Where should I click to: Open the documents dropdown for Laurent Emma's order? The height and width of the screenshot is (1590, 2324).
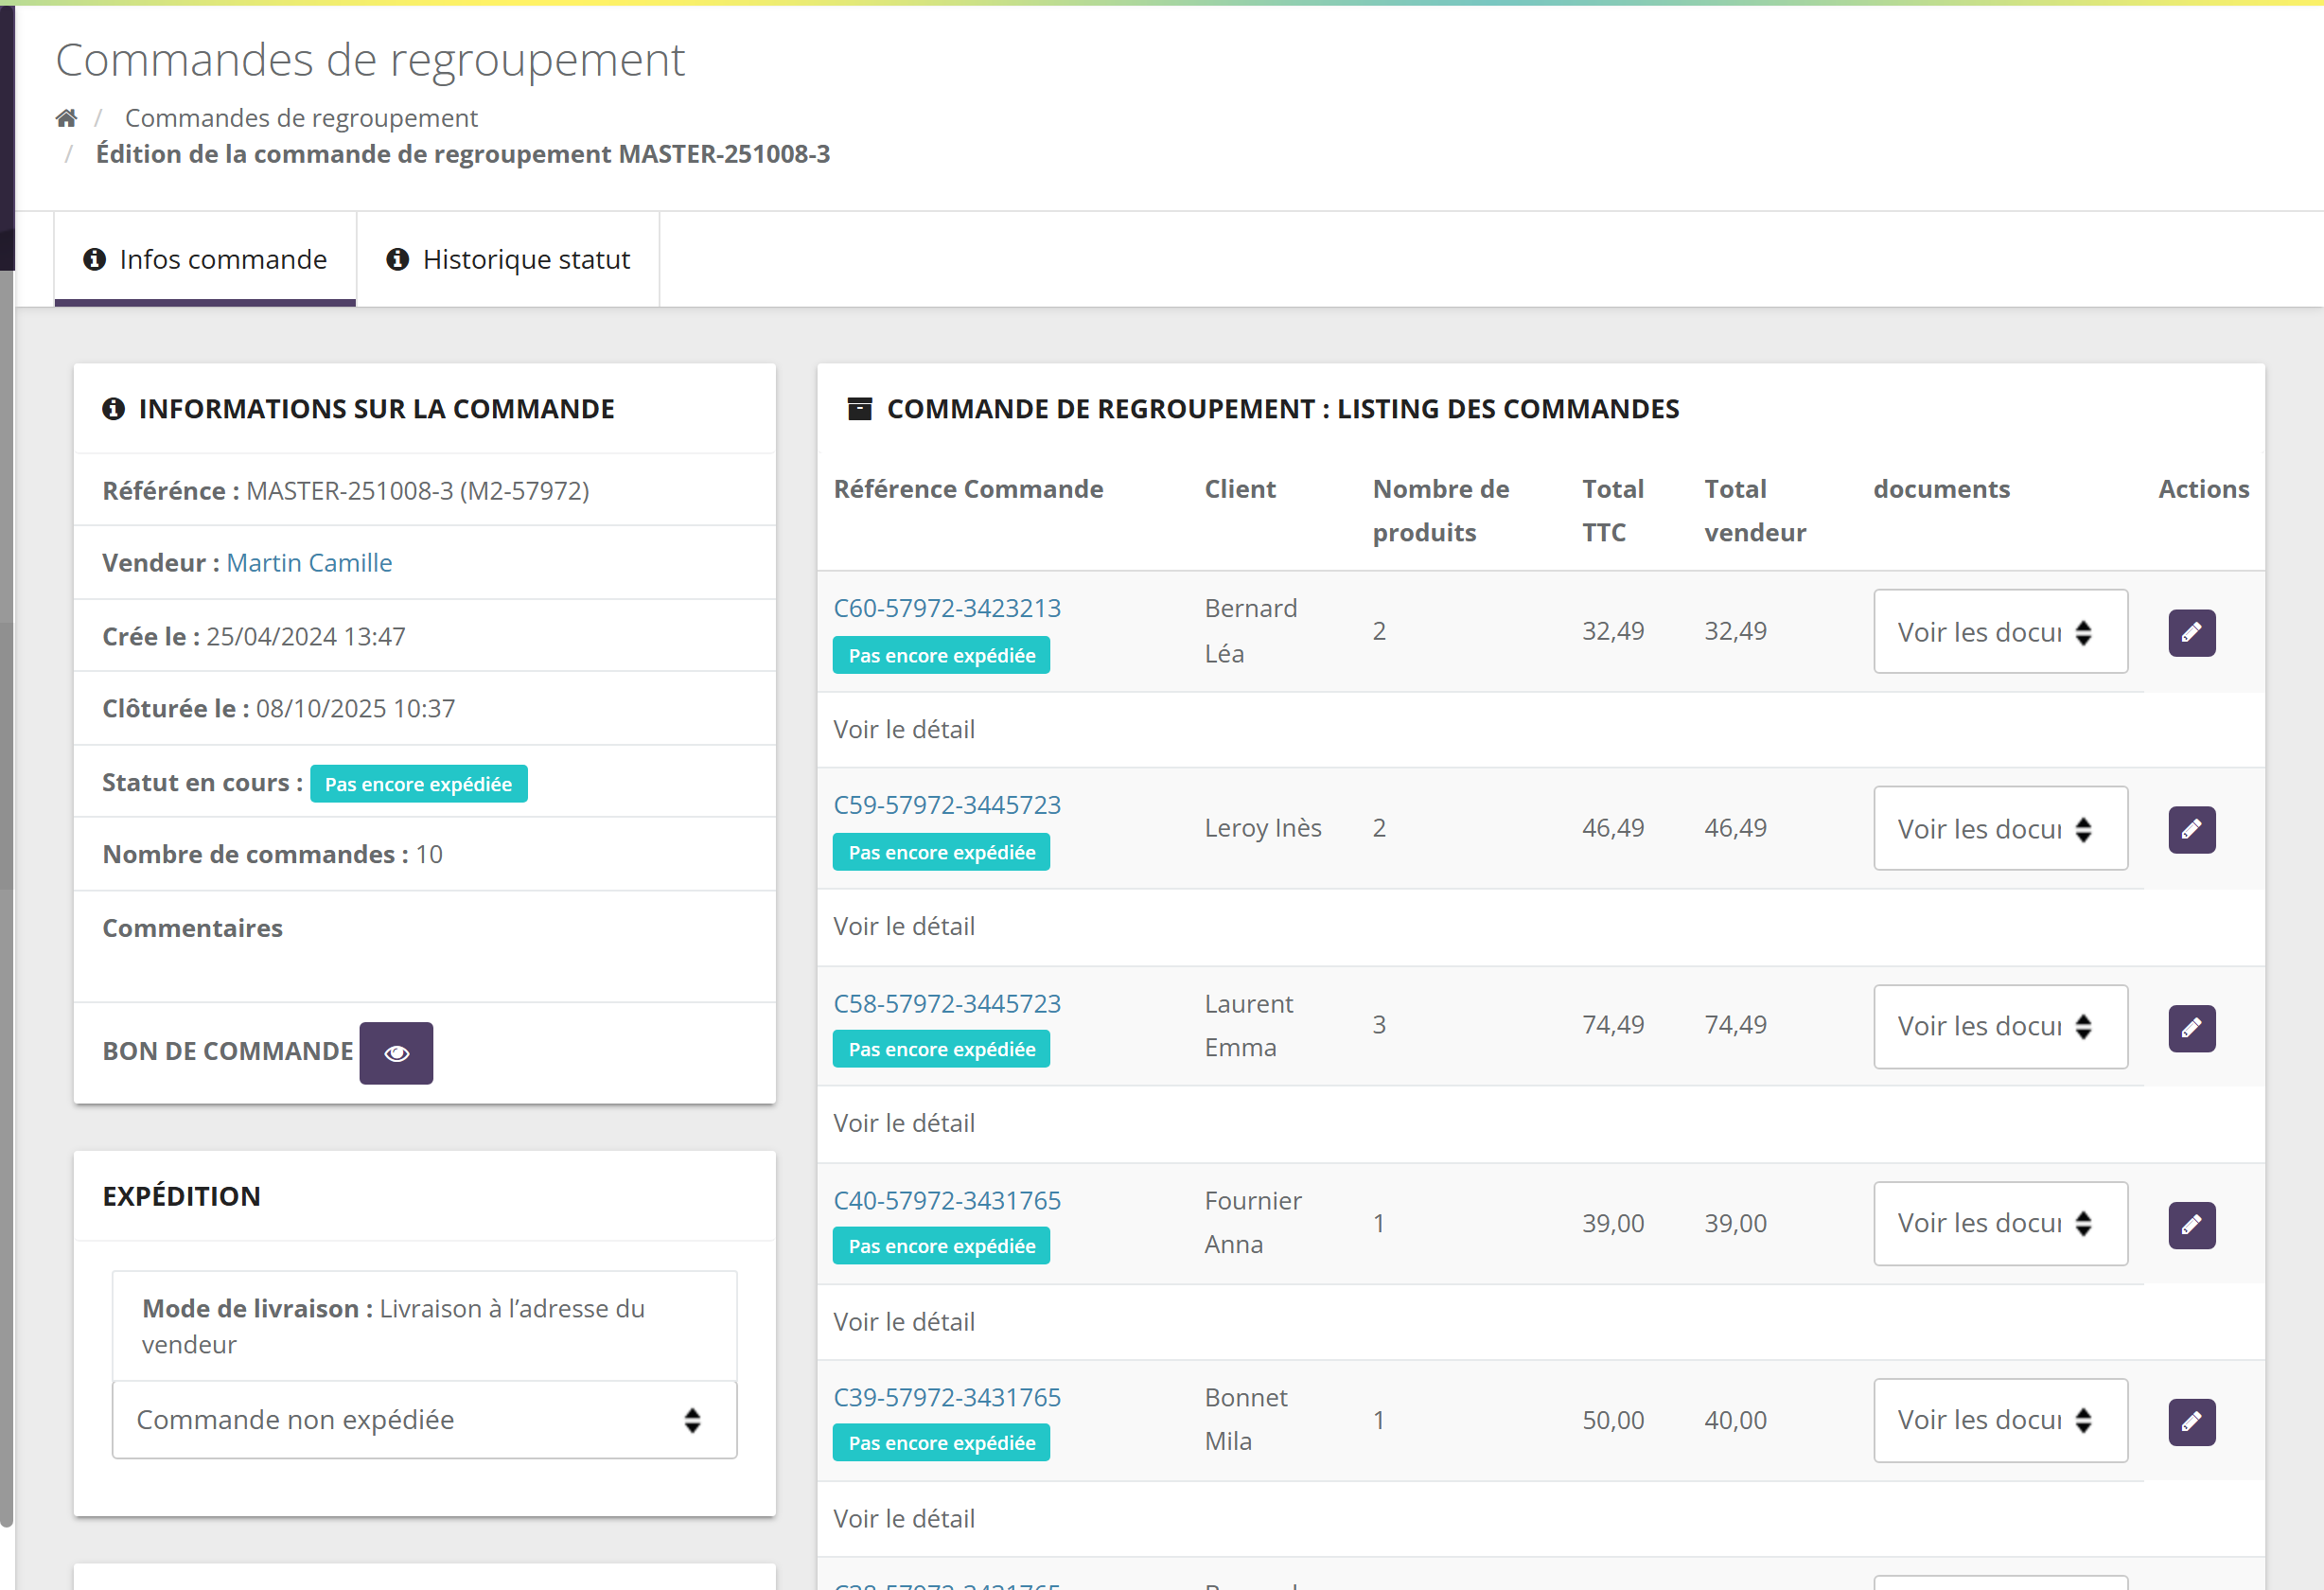tap(2000, 1027)
